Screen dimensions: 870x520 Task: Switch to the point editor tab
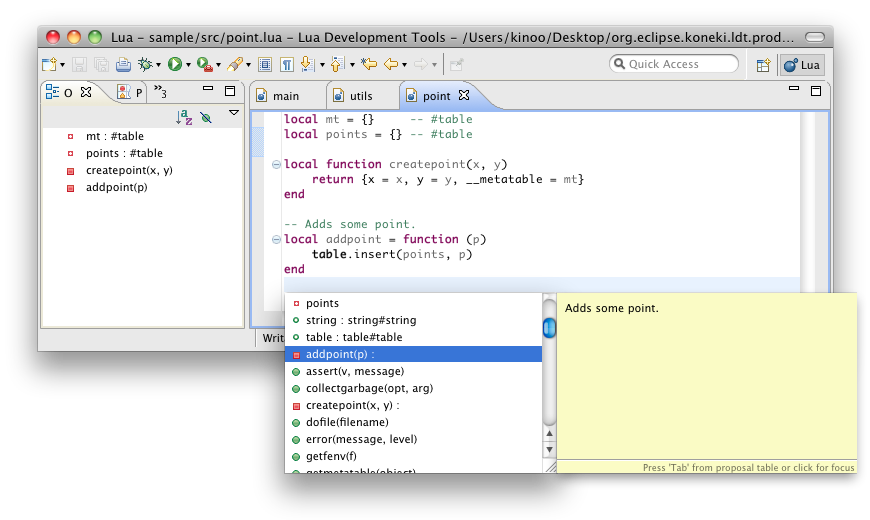pyautogui.click(x=437, y=96)
